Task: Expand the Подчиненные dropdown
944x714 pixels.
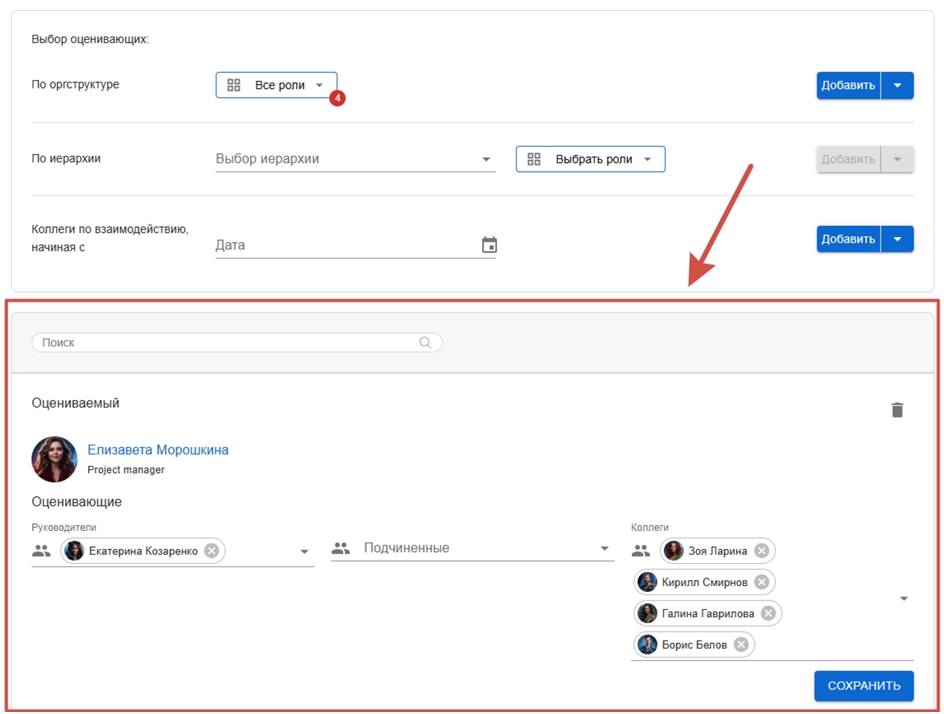Action: point(604,549)
